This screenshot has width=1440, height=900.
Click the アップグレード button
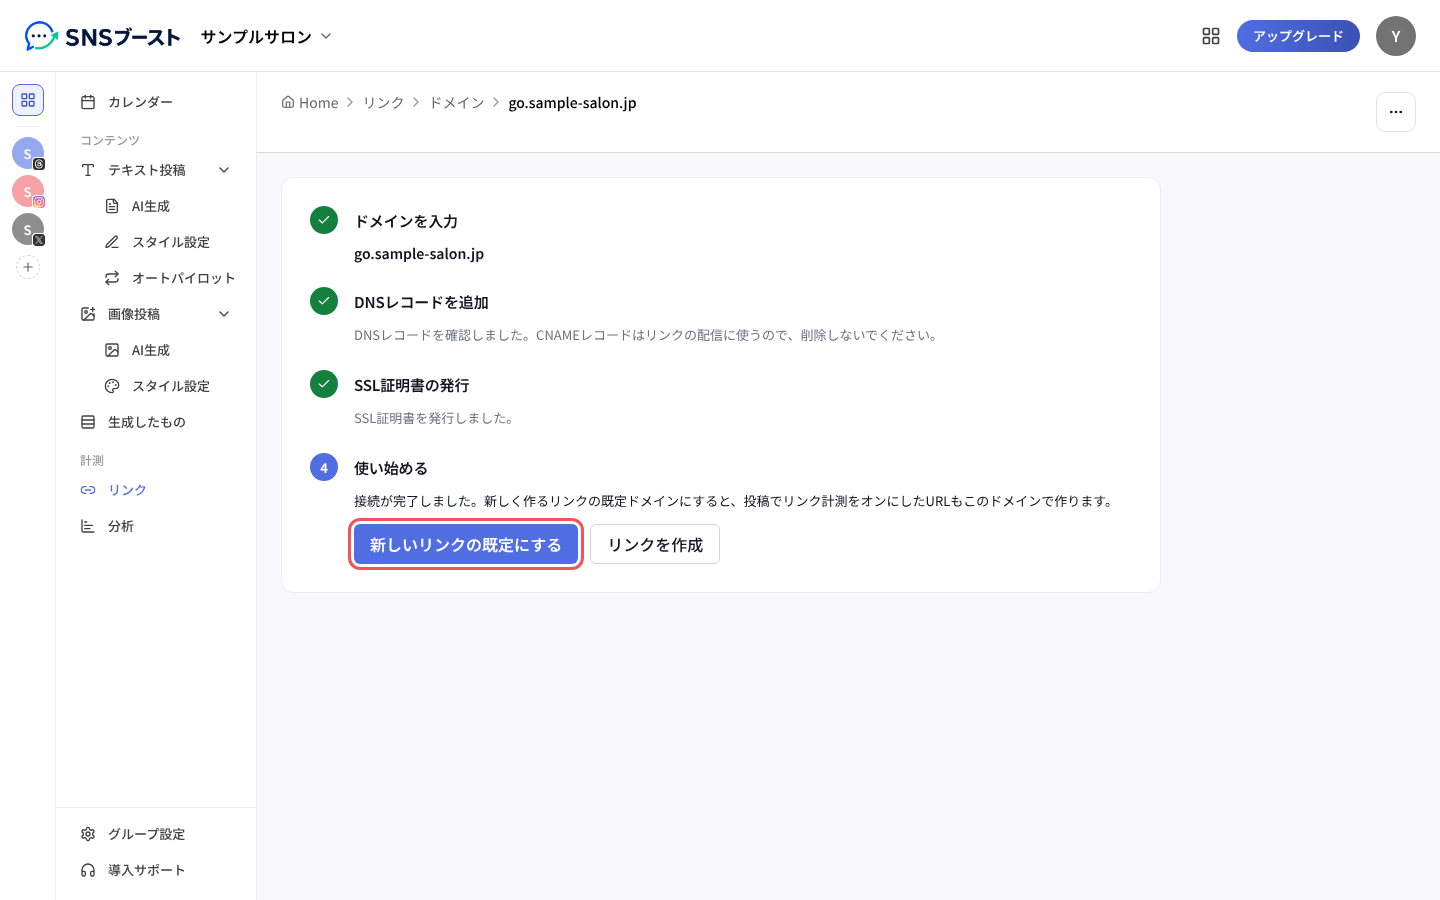1298,36
